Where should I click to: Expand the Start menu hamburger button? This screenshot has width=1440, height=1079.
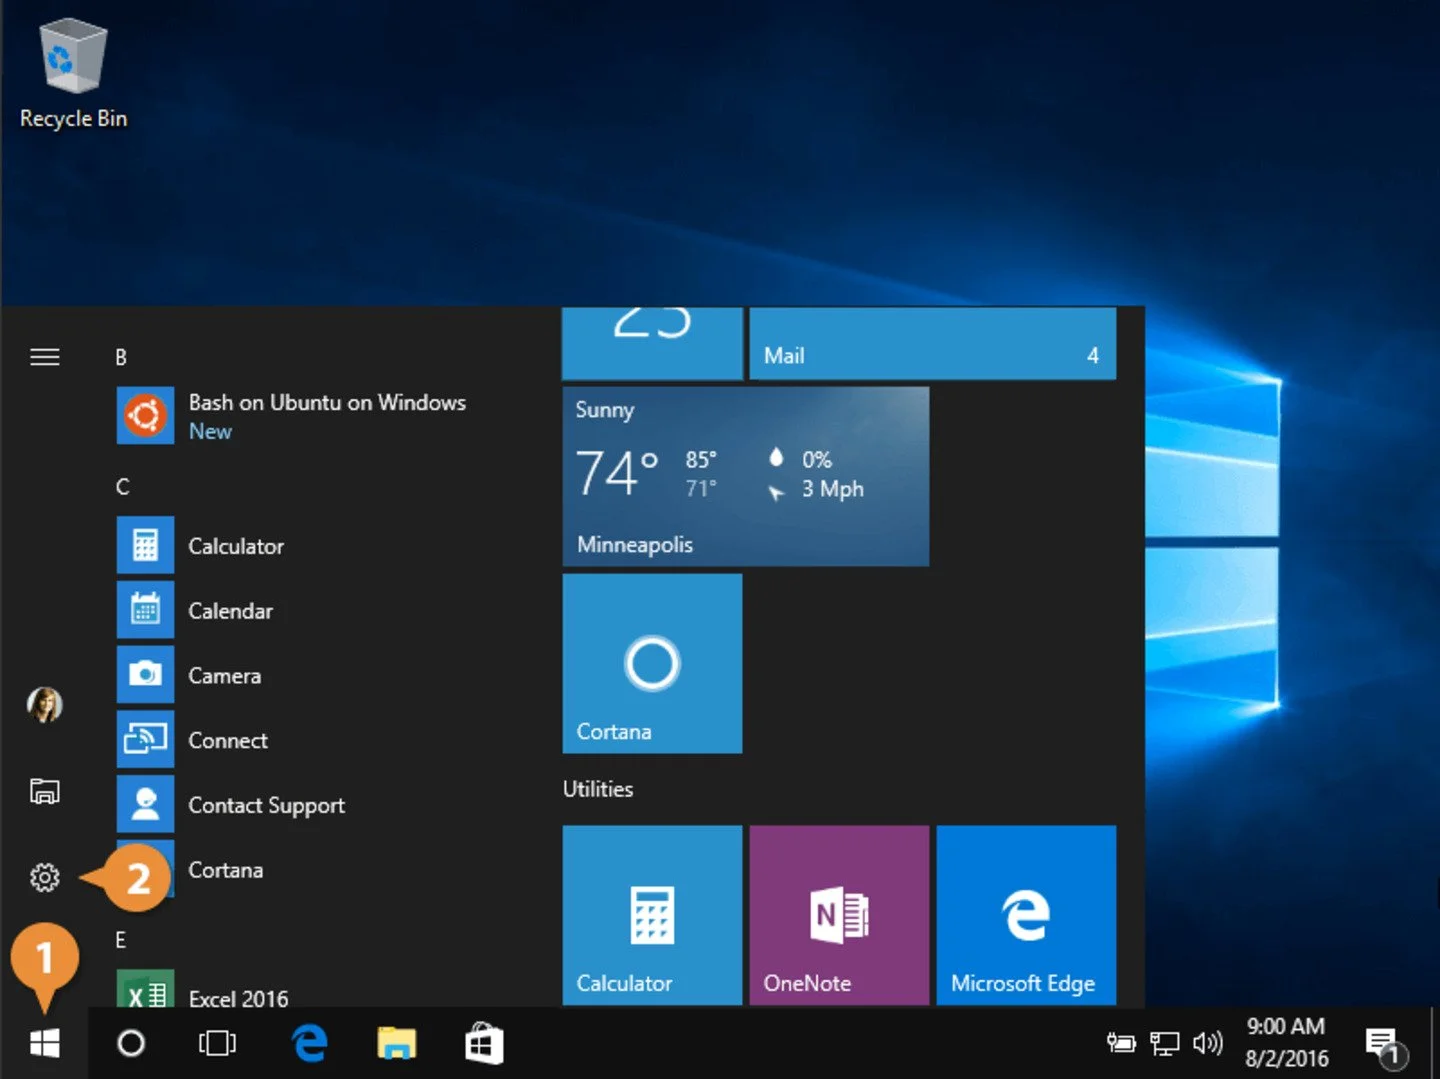[44, 357]
